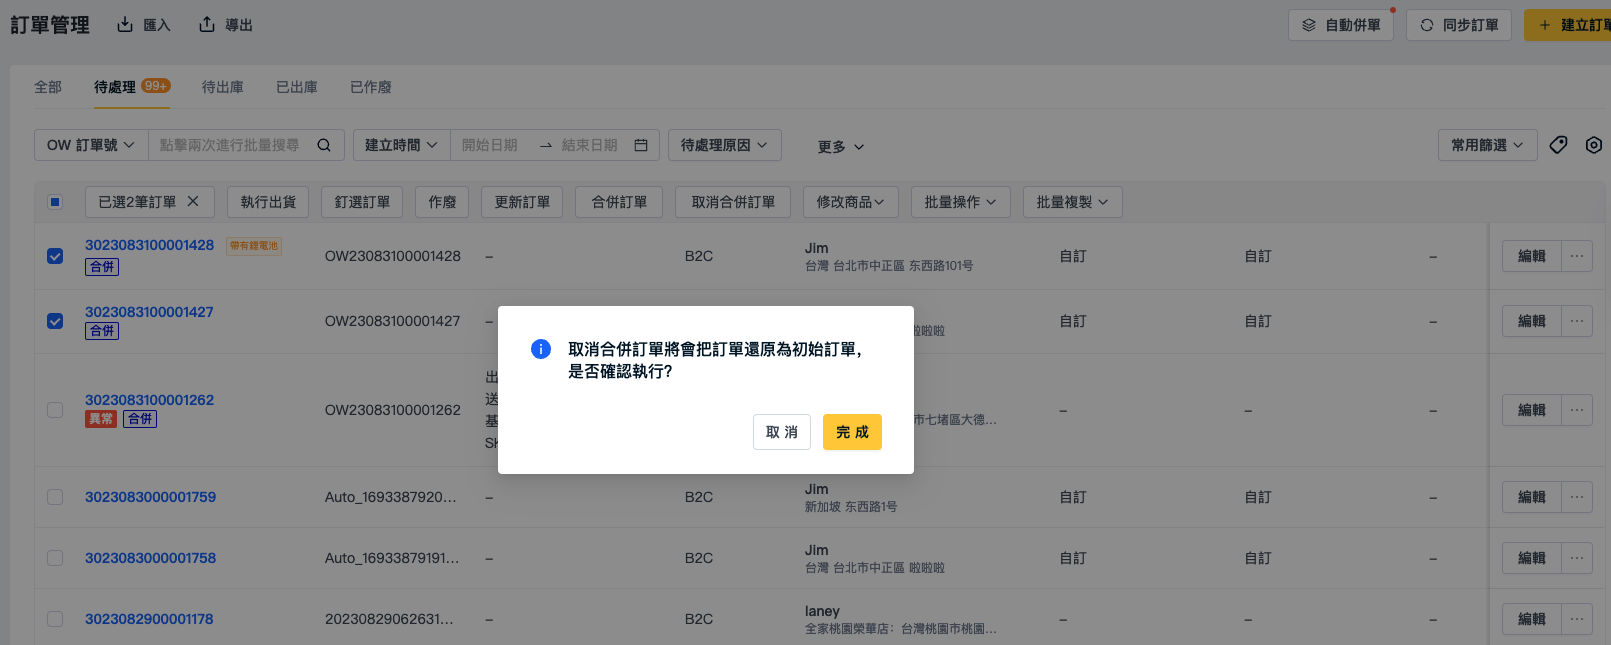This screenshot has height=645, width=1611.
Task: Click the 合併訂單 button
Action: tap(619, 202)
